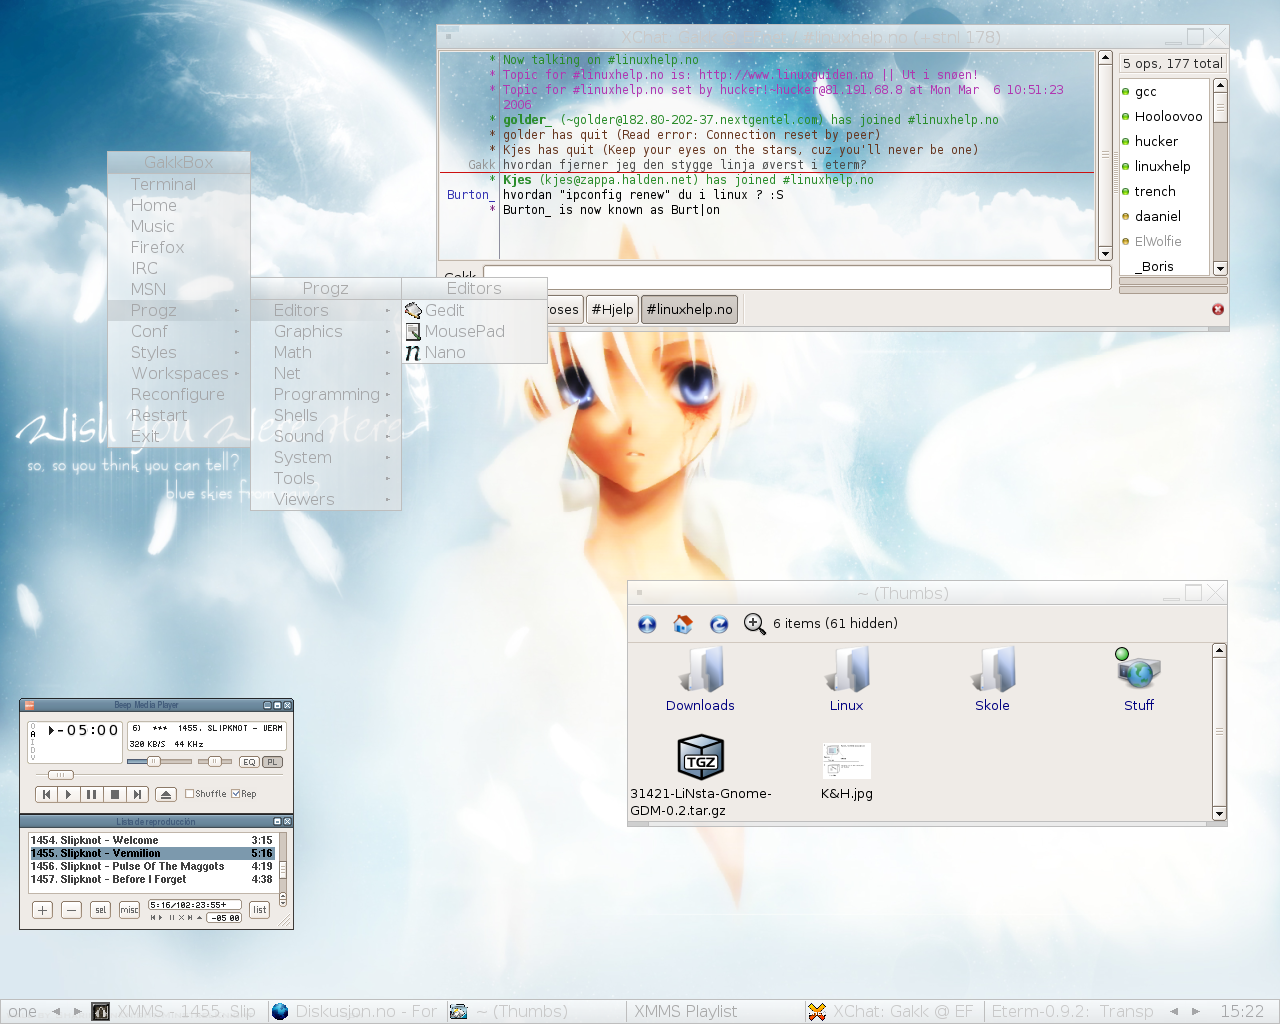Open the Downloads folder
This screenshot has height=1024, width=1280.
(x=700, y=679)
